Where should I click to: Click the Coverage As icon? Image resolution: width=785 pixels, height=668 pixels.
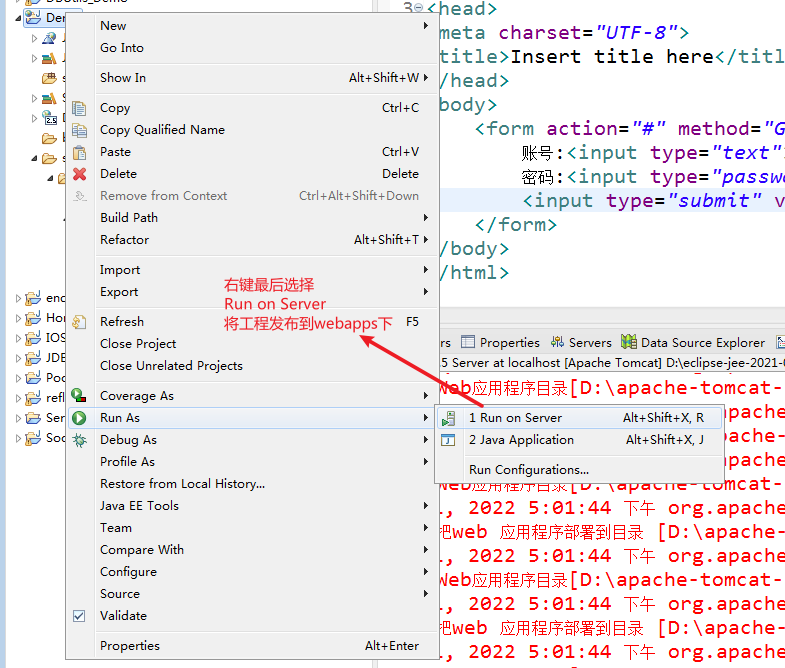coord(79,396)
